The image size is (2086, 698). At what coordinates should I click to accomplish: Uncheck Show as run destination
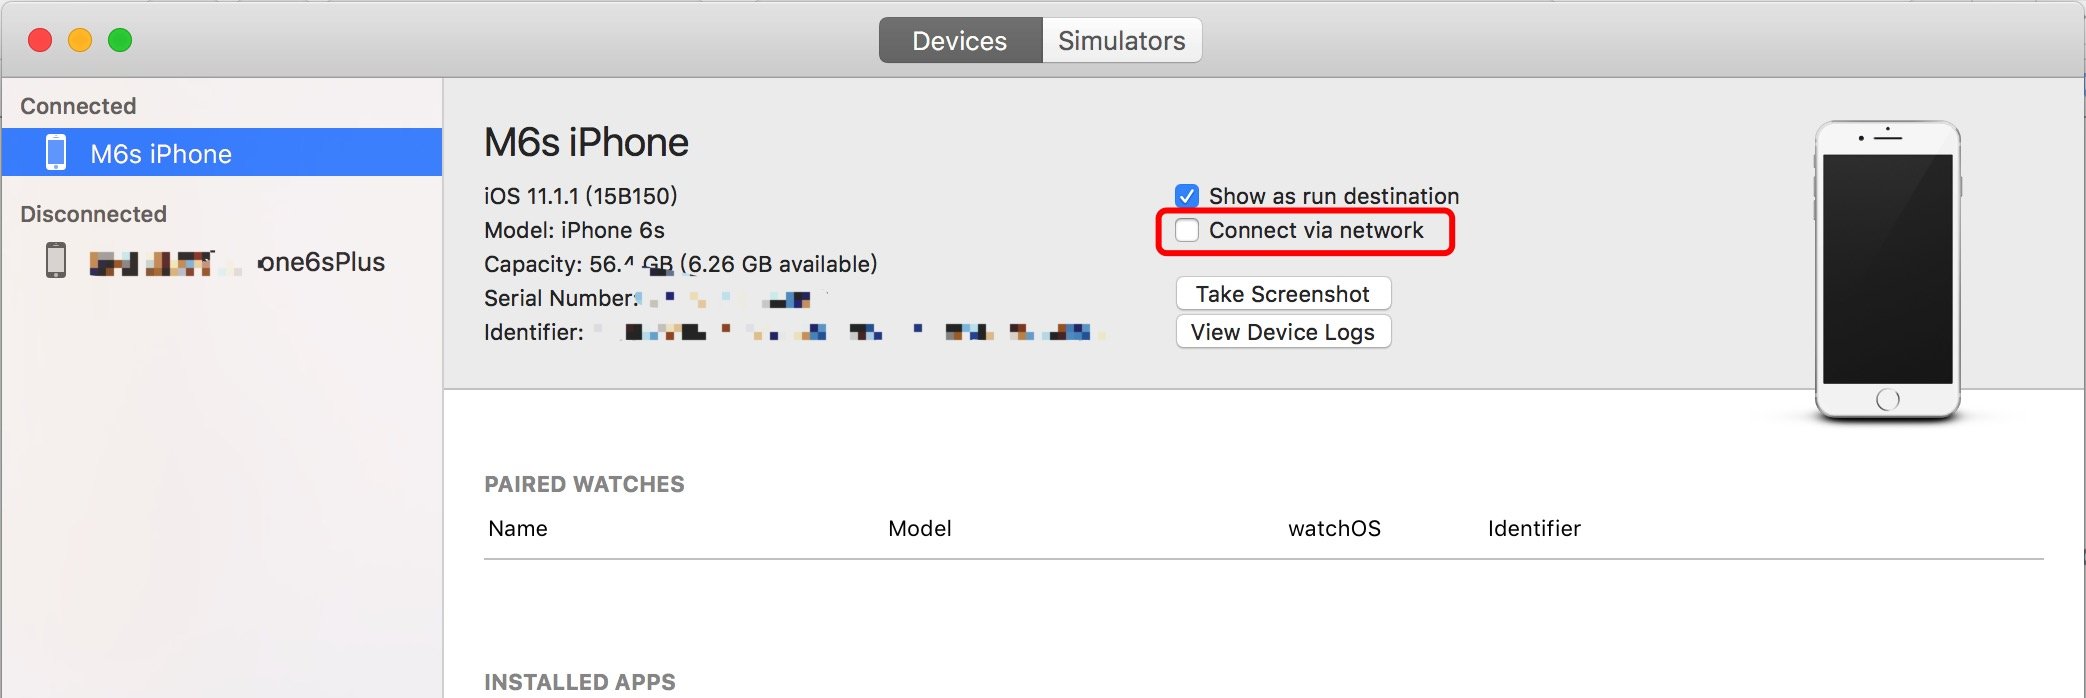click(1187, 195)
